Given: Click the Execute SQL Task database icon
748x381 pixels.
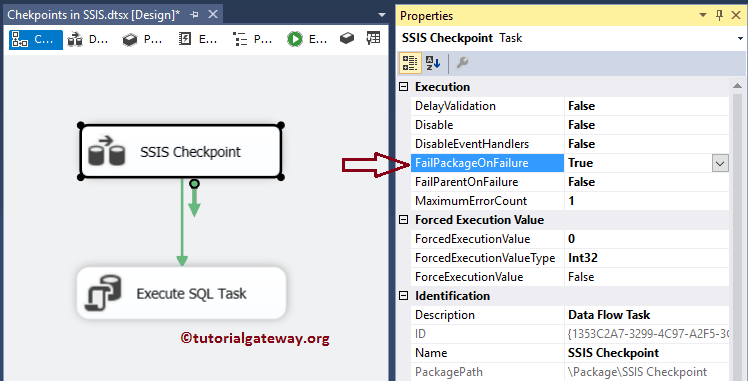Looking at the screenshot, I should [103, 292].
